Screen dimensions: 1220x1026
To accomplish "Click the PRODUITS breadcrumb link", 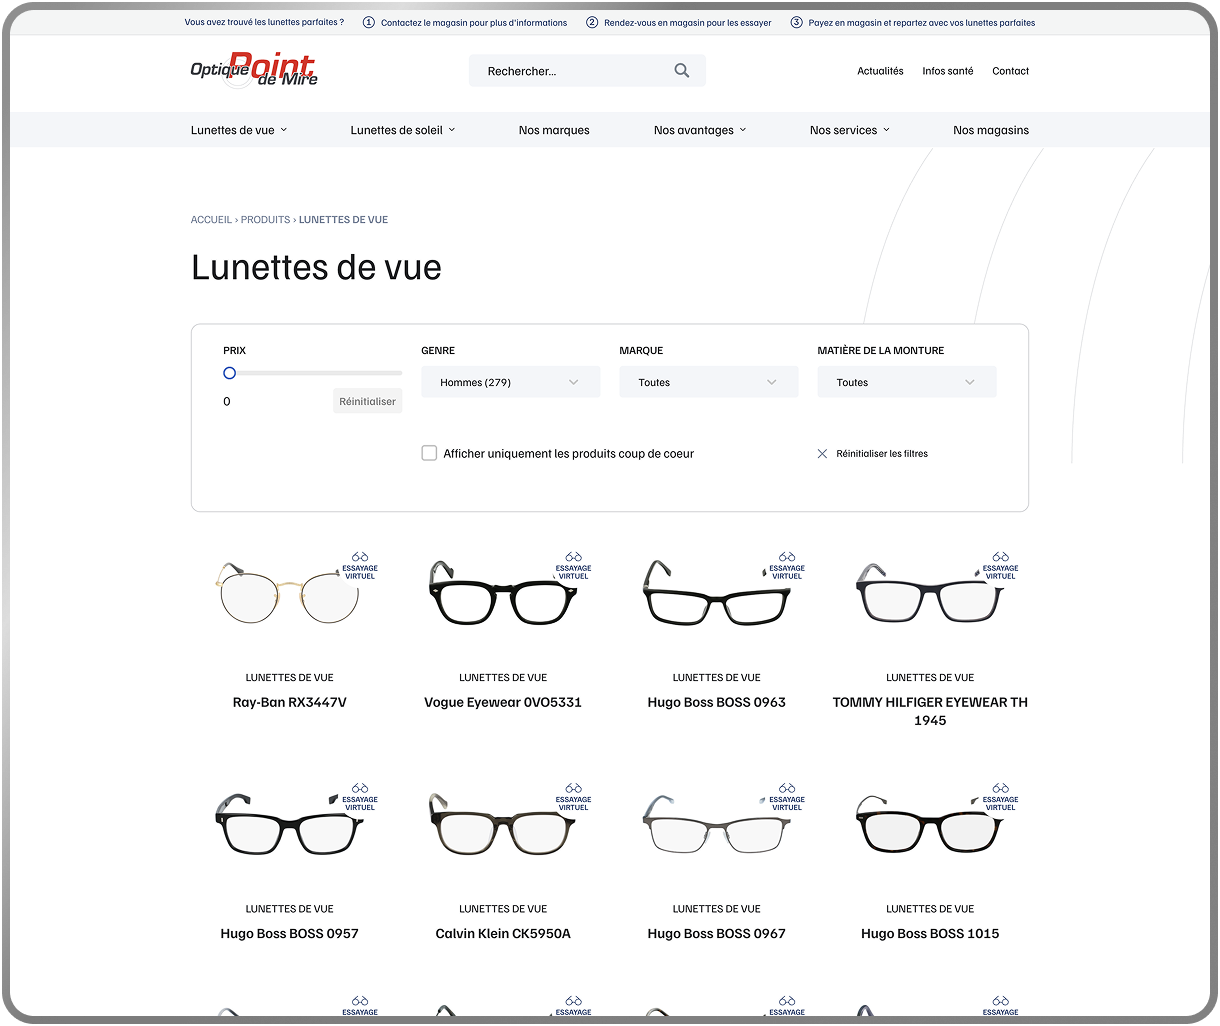I will click(265, 220).
